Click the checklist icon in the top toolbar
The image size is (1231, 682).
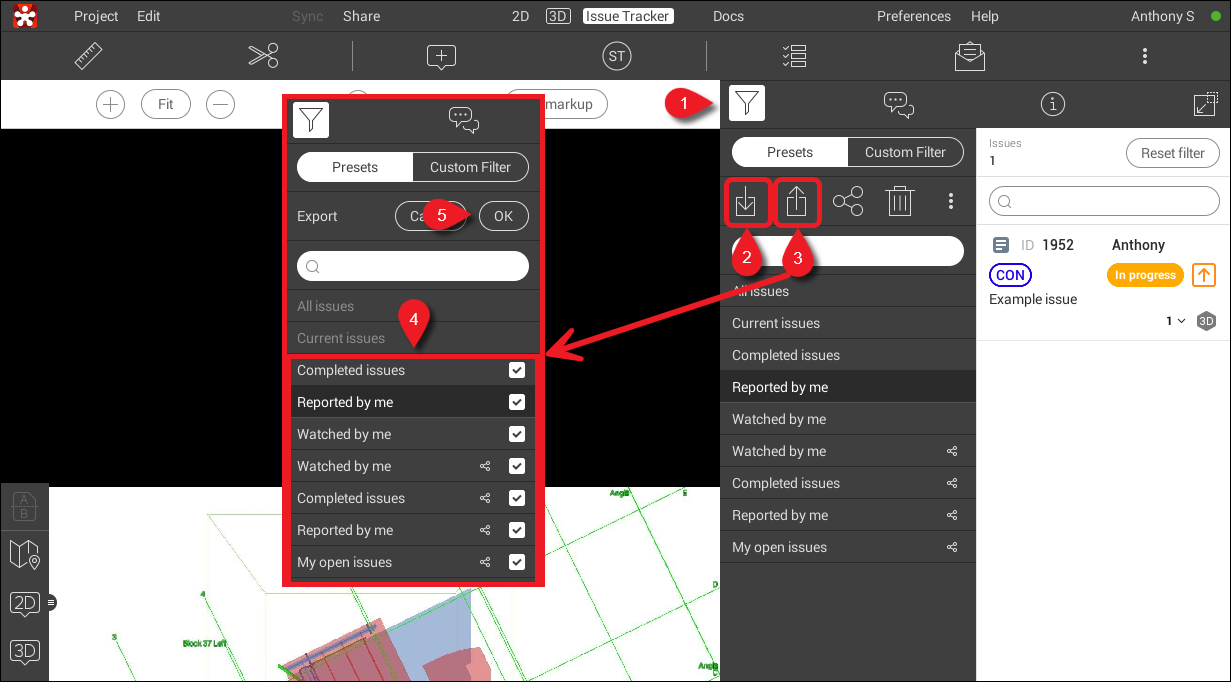(x=794, y=55)
